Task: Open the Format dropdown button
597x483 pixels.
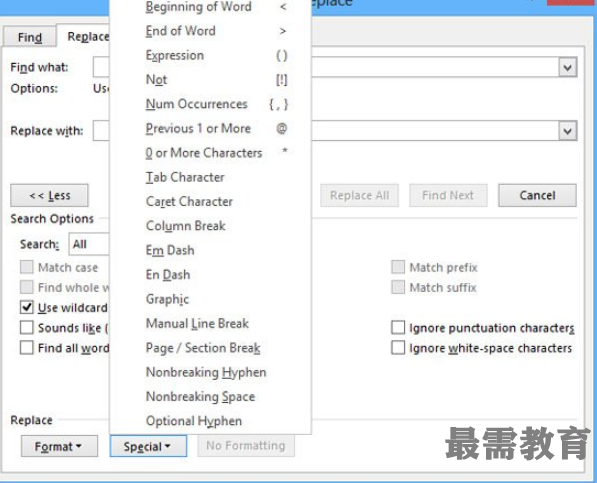Action: coord(59,446)
